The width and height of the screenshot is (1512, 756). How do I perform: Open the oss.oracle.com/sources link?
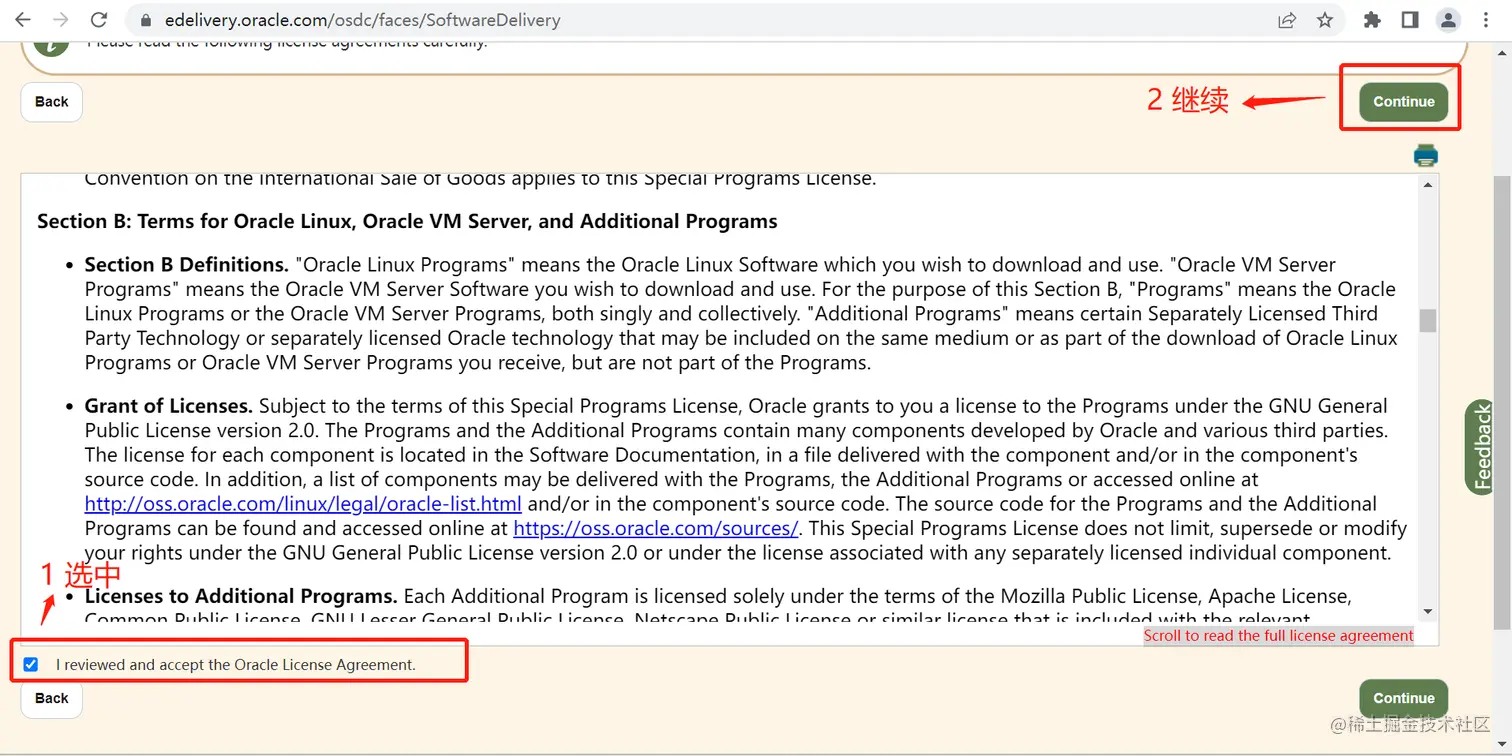(x=655, y=528)
